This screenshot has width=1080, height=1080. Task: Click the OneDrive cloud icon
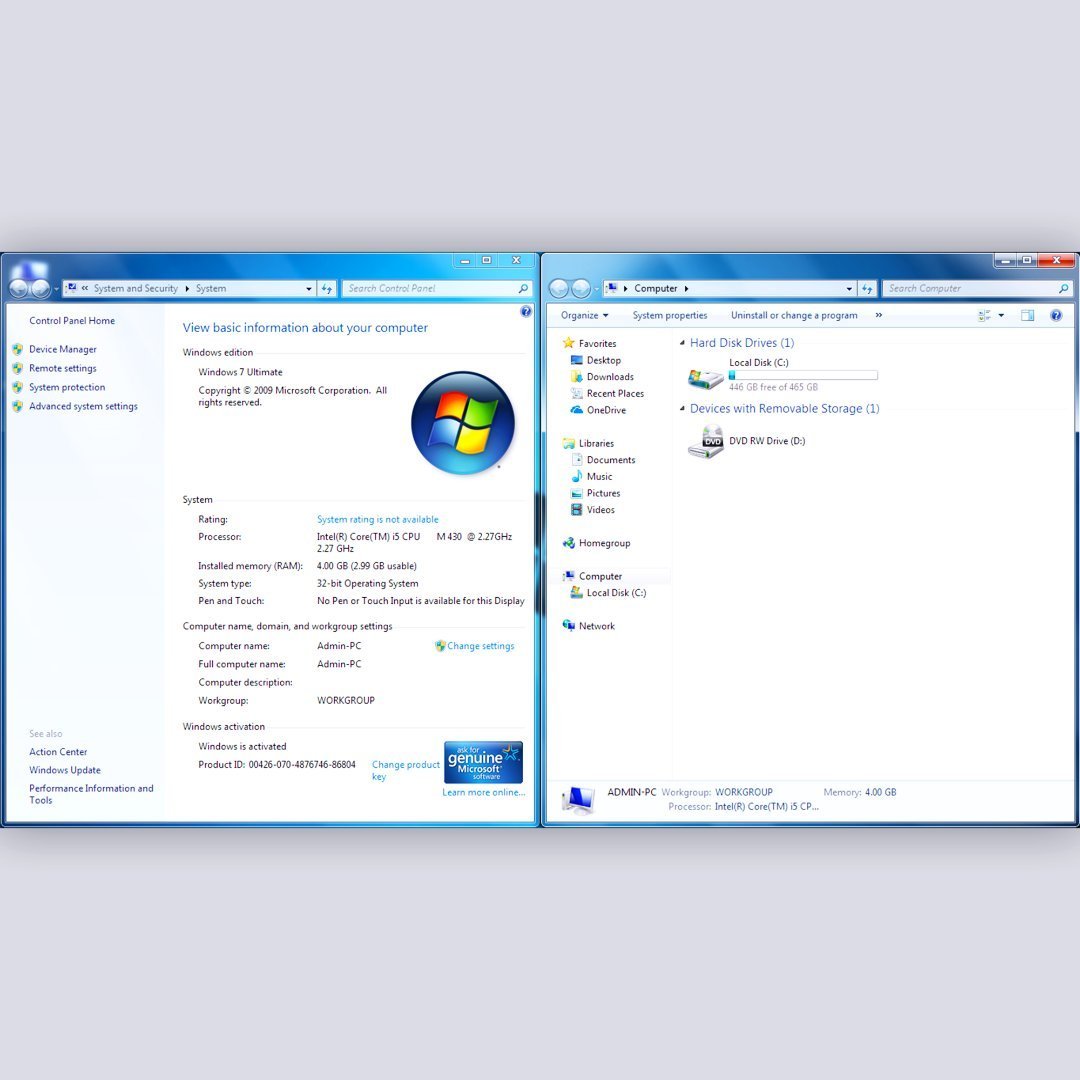tap(577, 410)
